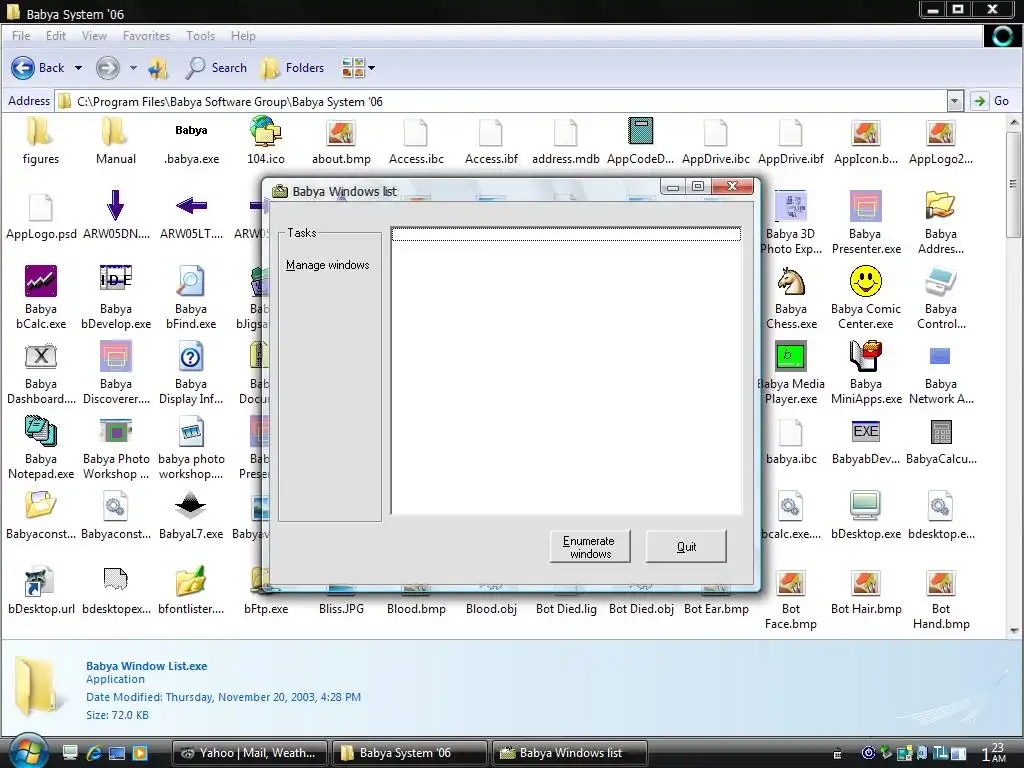Image resolution: width=1024 pixels, height=768 pixels.
Task: Click the Views toolbar icon
Action: 353,67
